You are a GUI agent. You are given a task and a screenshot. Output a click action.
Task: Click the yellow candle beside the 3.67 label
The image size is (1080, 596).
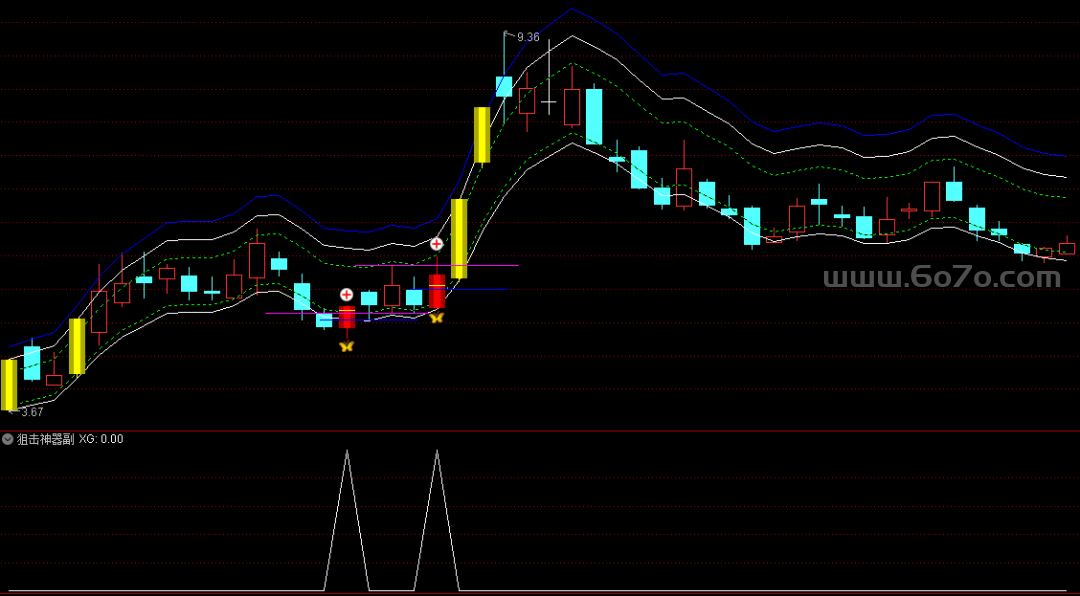[x=9, y=385]
